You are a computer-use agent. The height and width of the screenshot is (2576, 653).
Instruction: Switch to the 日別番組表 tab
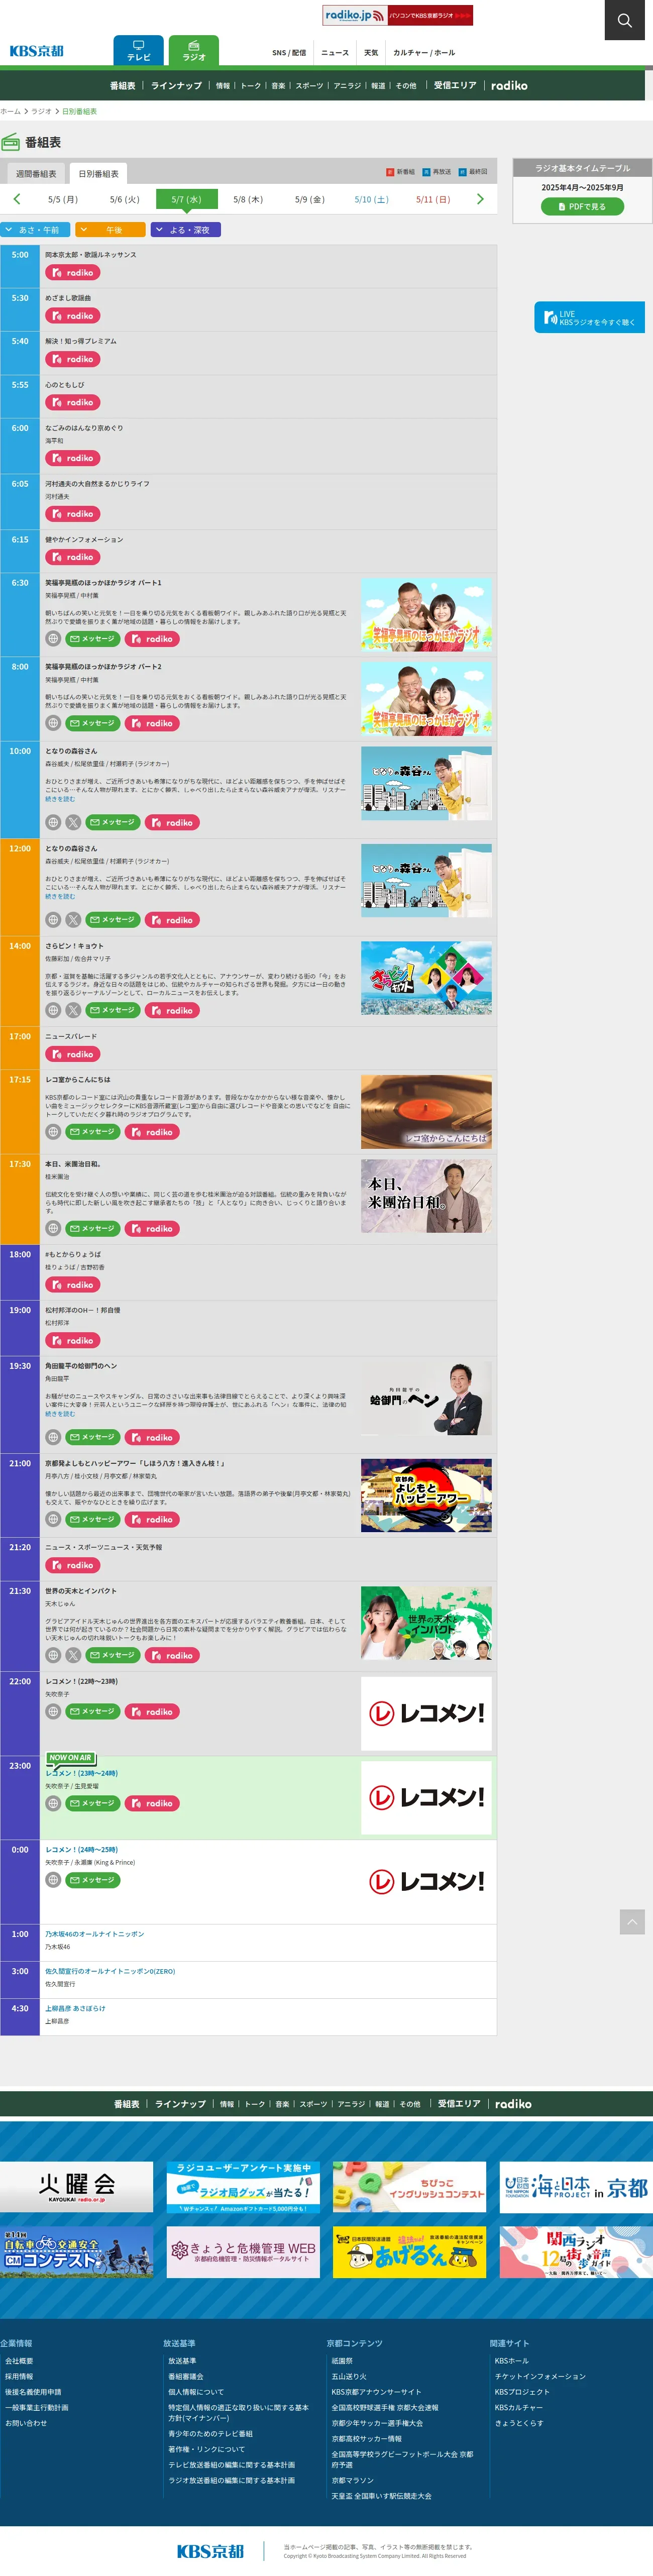click(x=98, y=174)
